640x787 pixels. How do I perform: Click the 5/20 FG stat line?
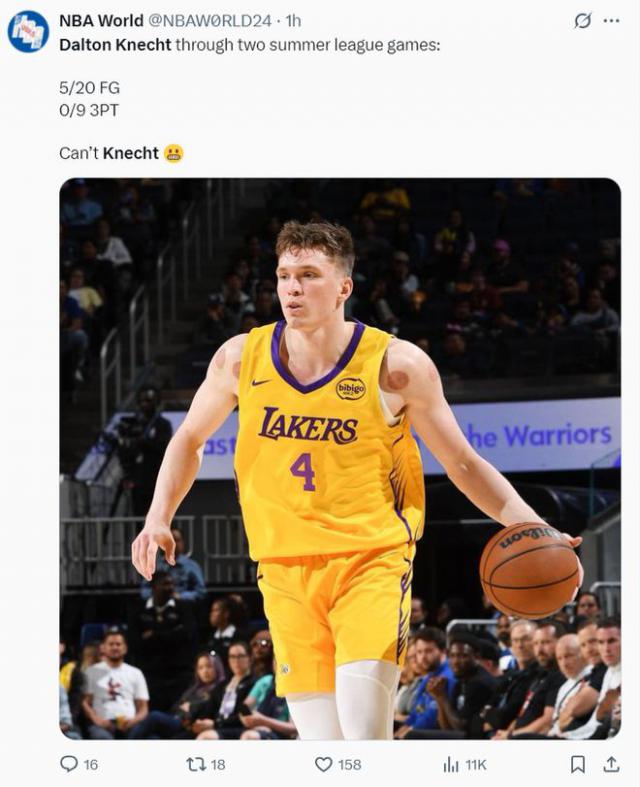coord(89,88)
